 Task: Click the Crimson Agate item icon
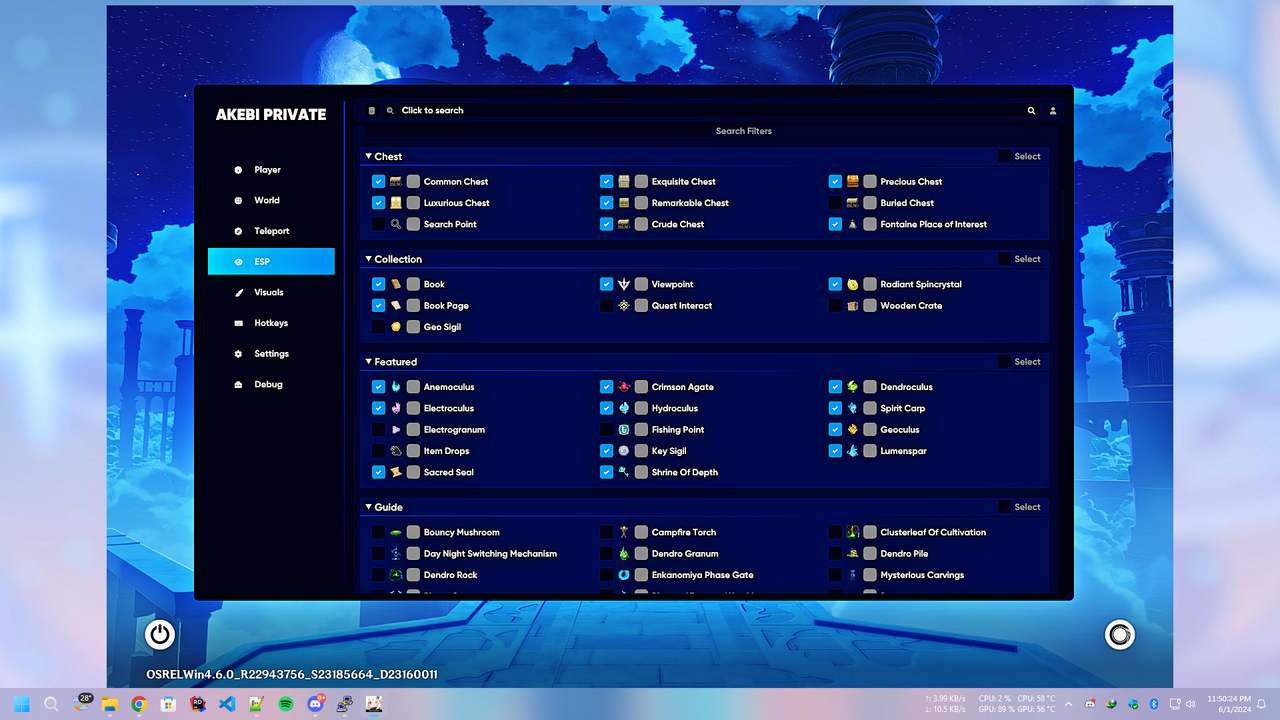624,387
